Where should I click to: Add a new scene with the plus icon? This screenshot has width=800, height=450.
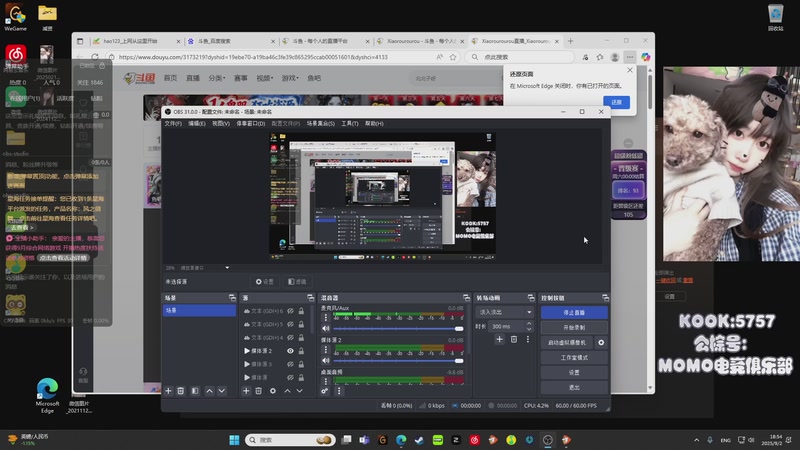(168, 391)
